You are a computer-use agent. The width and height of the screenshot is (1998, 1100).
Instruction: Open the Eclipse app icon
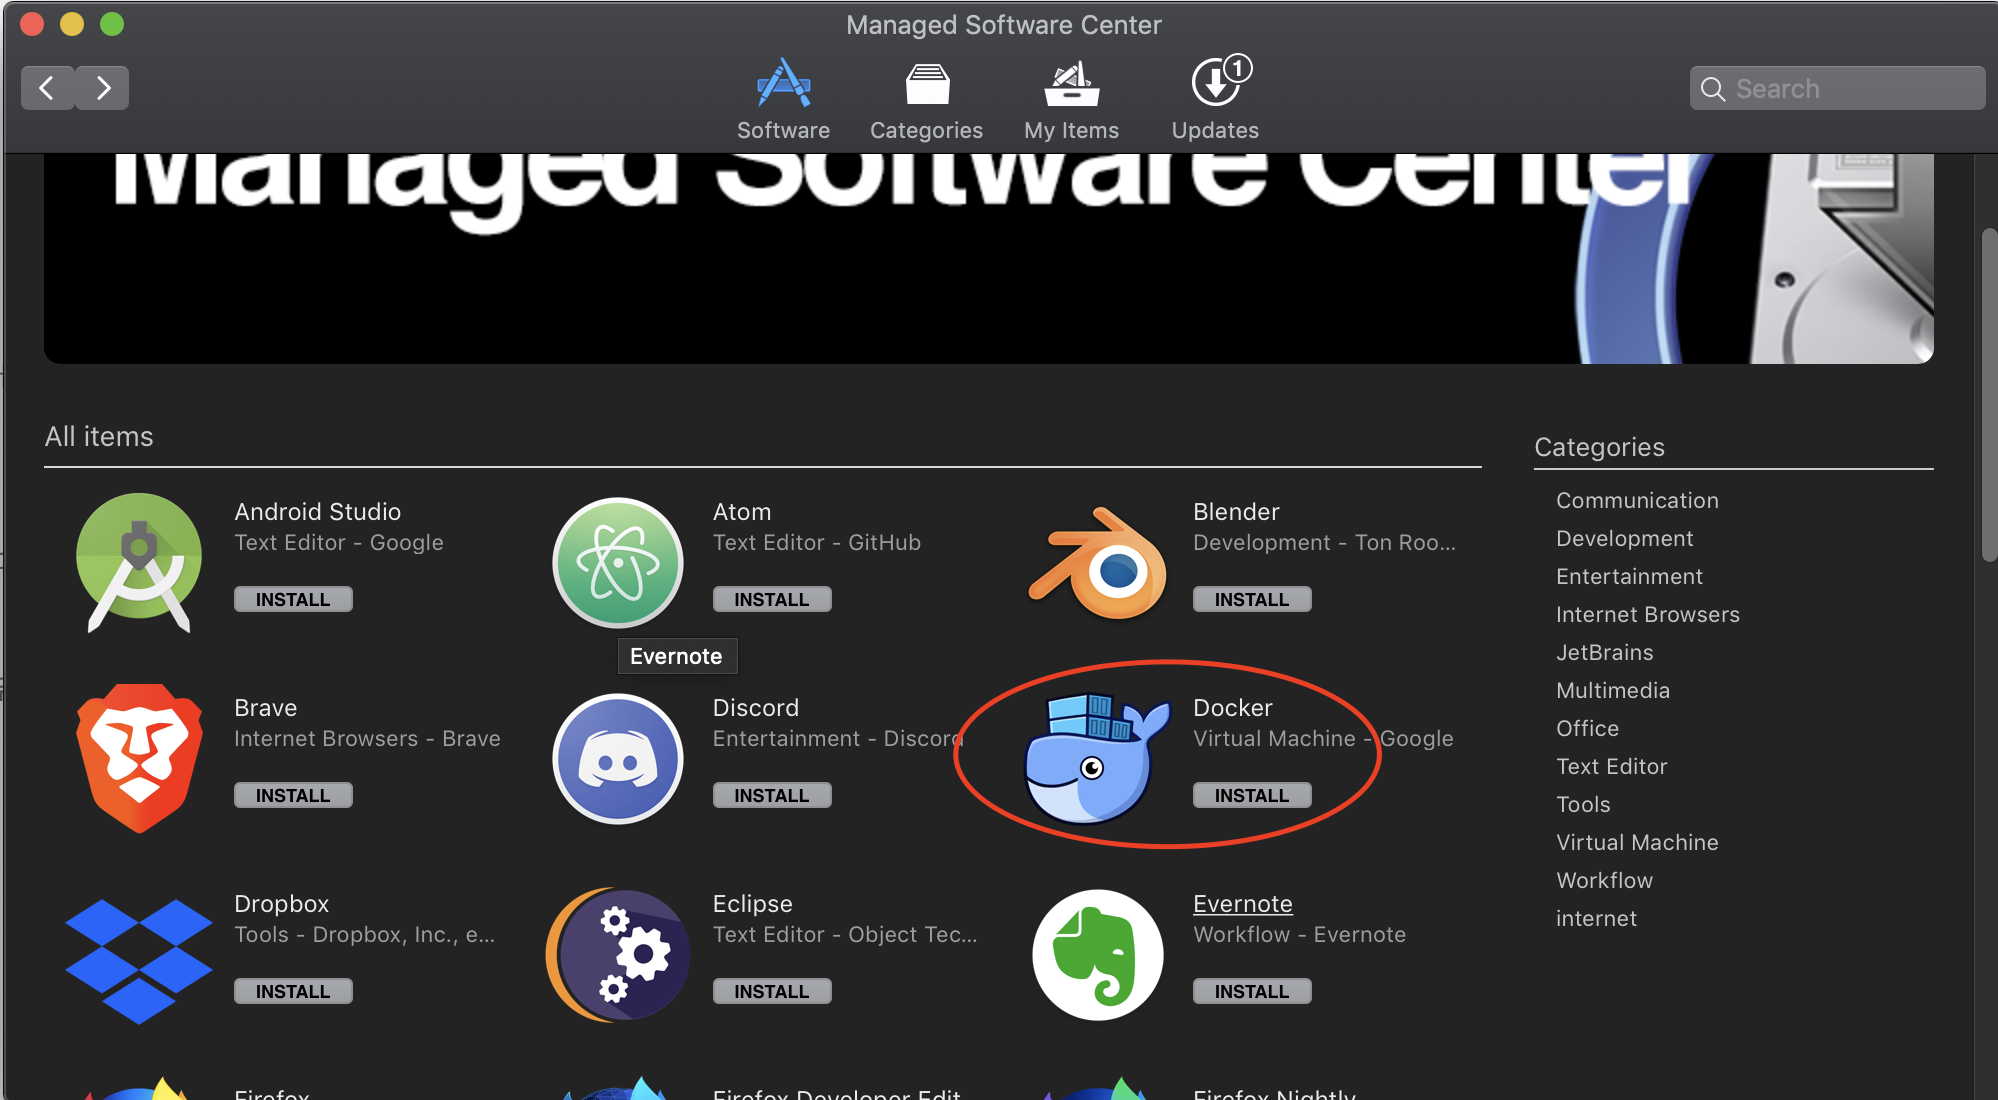pos(618,955)
